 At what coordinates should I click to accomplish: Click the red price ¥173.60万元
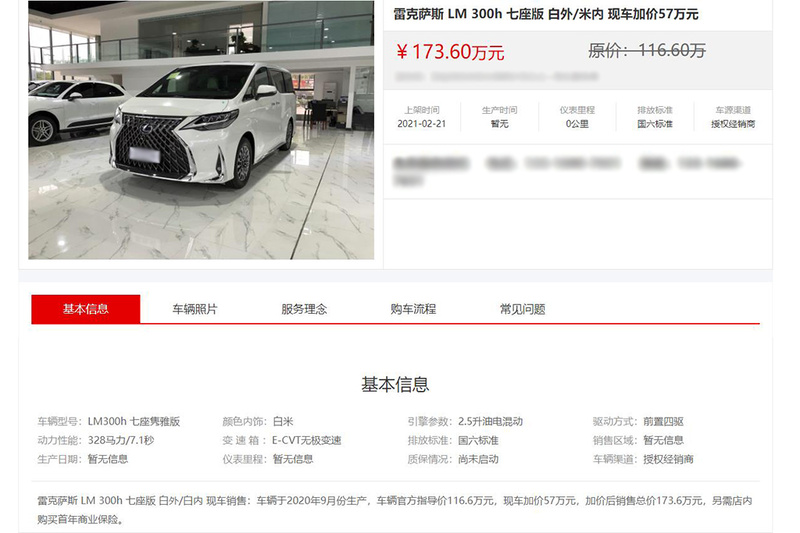click(450, 52)
